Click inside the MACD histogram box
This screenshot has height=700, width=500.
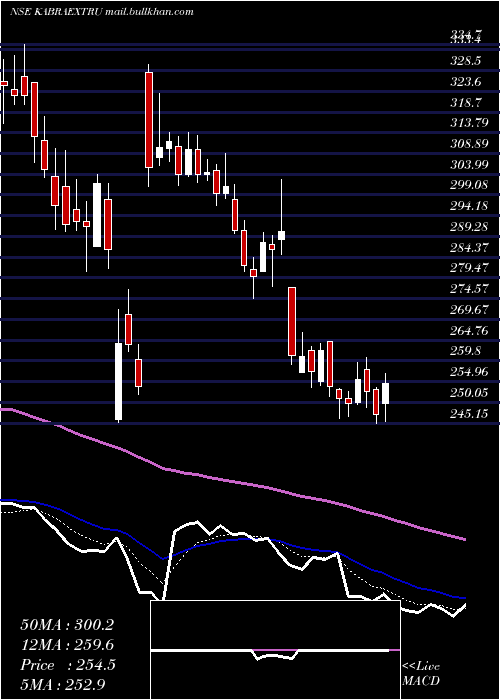[275, 650]
